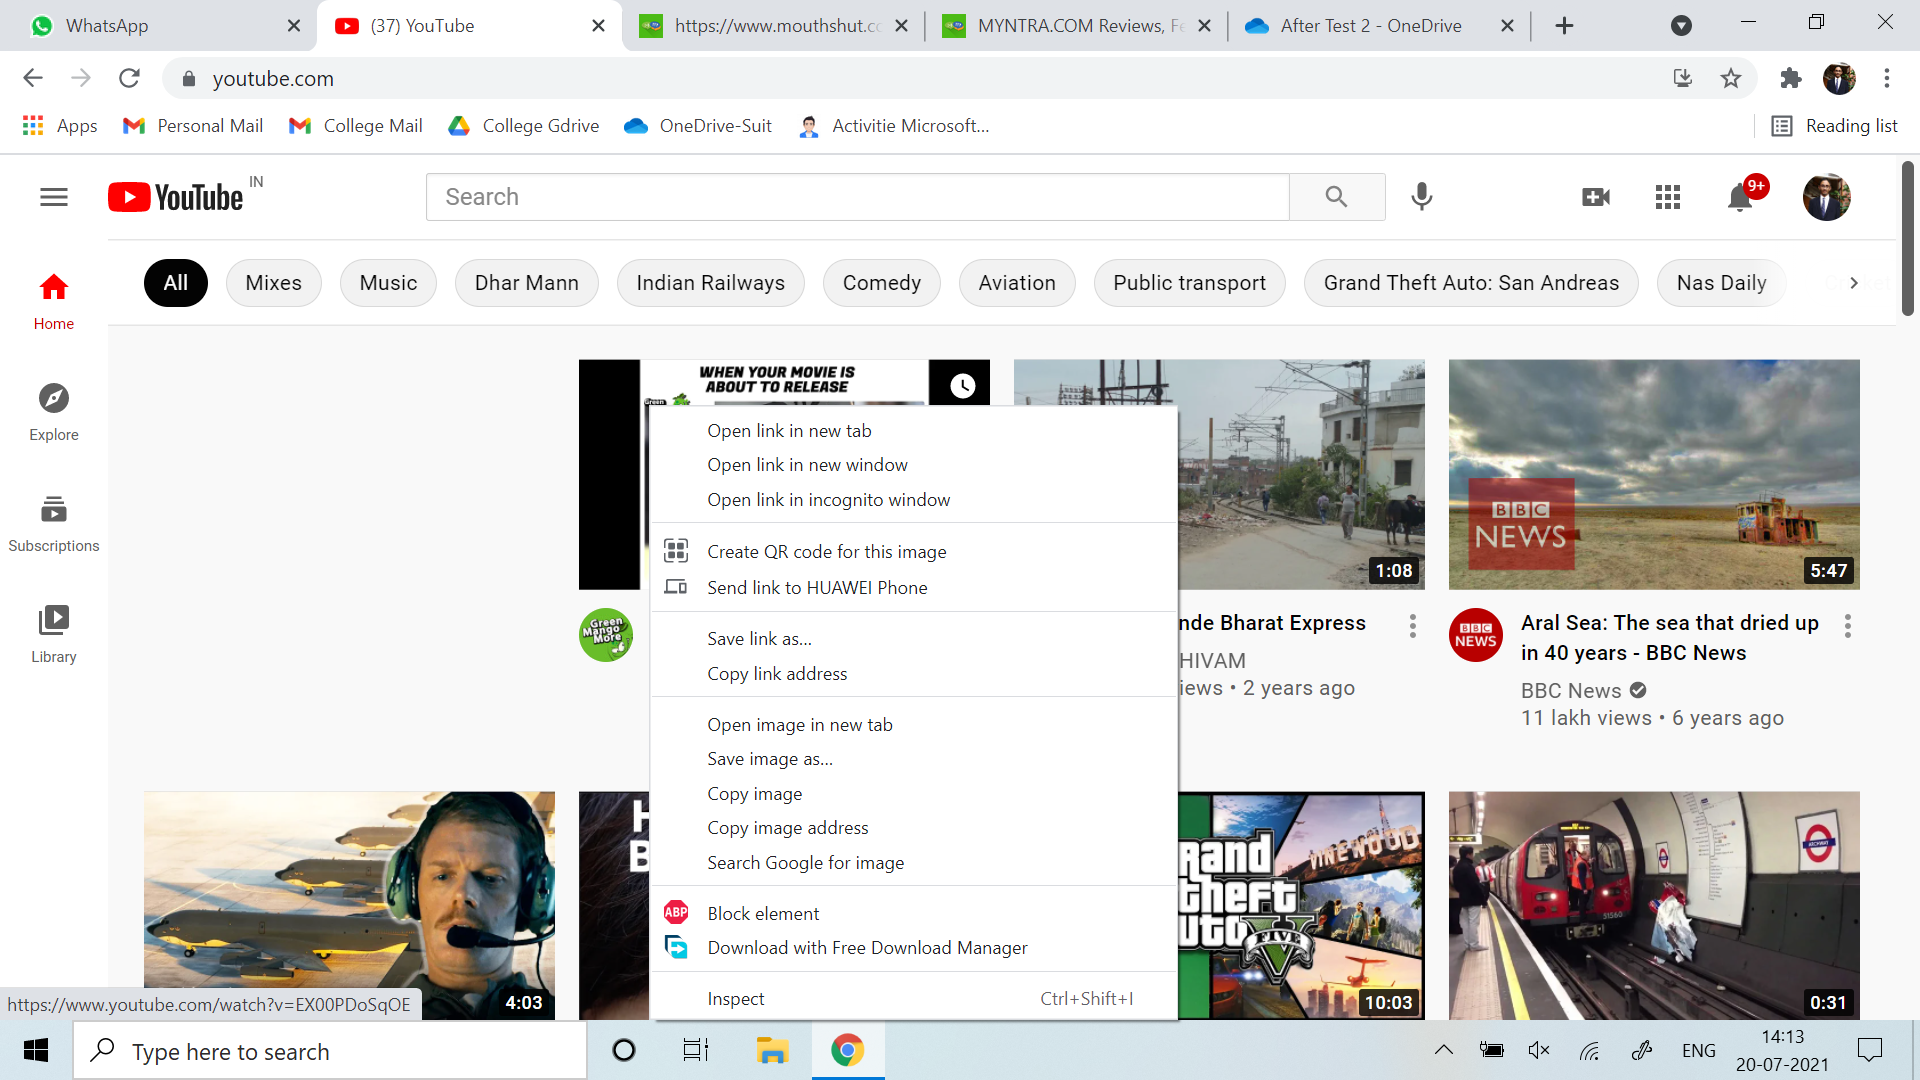The height and width of the screenshot is (1080, 1920).
Task: Open the hamburger guide menu
Action: (54, 197)
